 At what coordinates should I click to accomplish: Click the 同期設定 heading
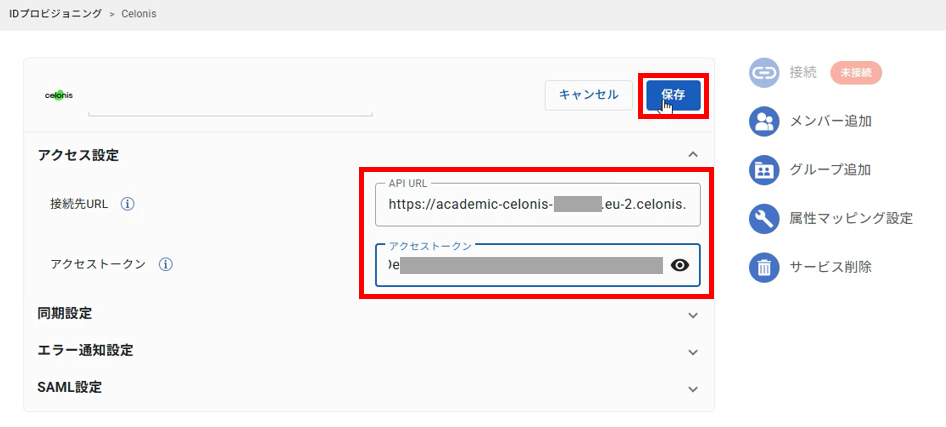(x=65, y=313)
